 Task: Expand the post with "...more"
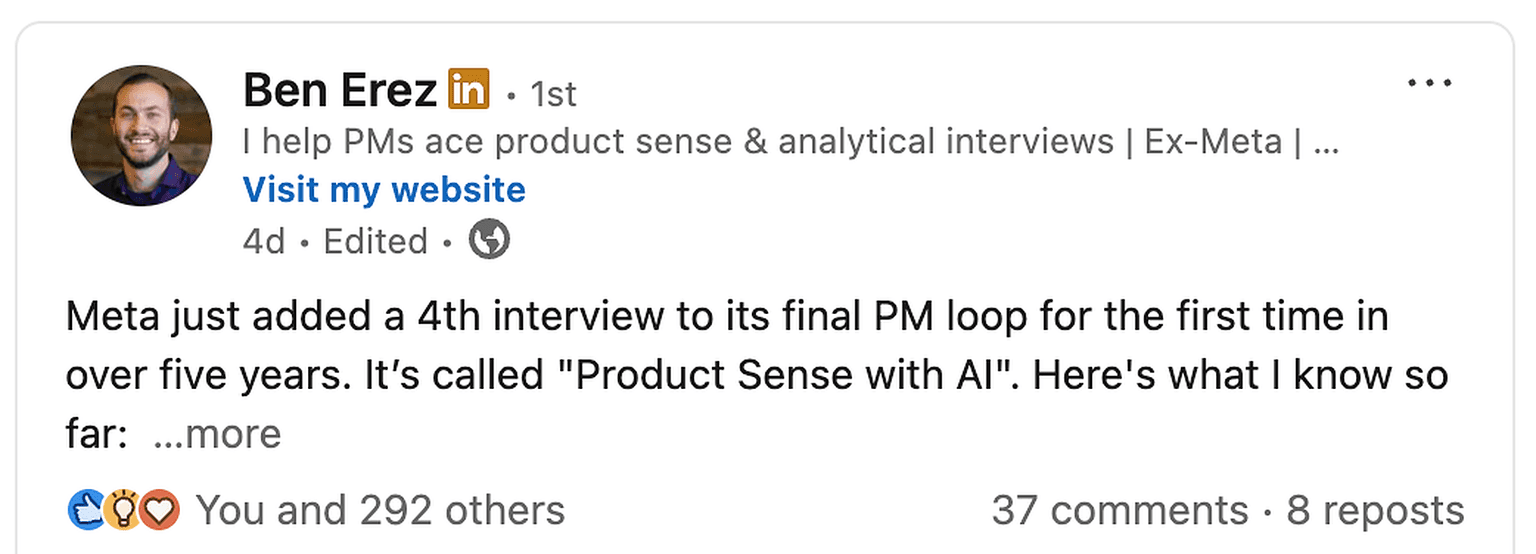point(217,434)
